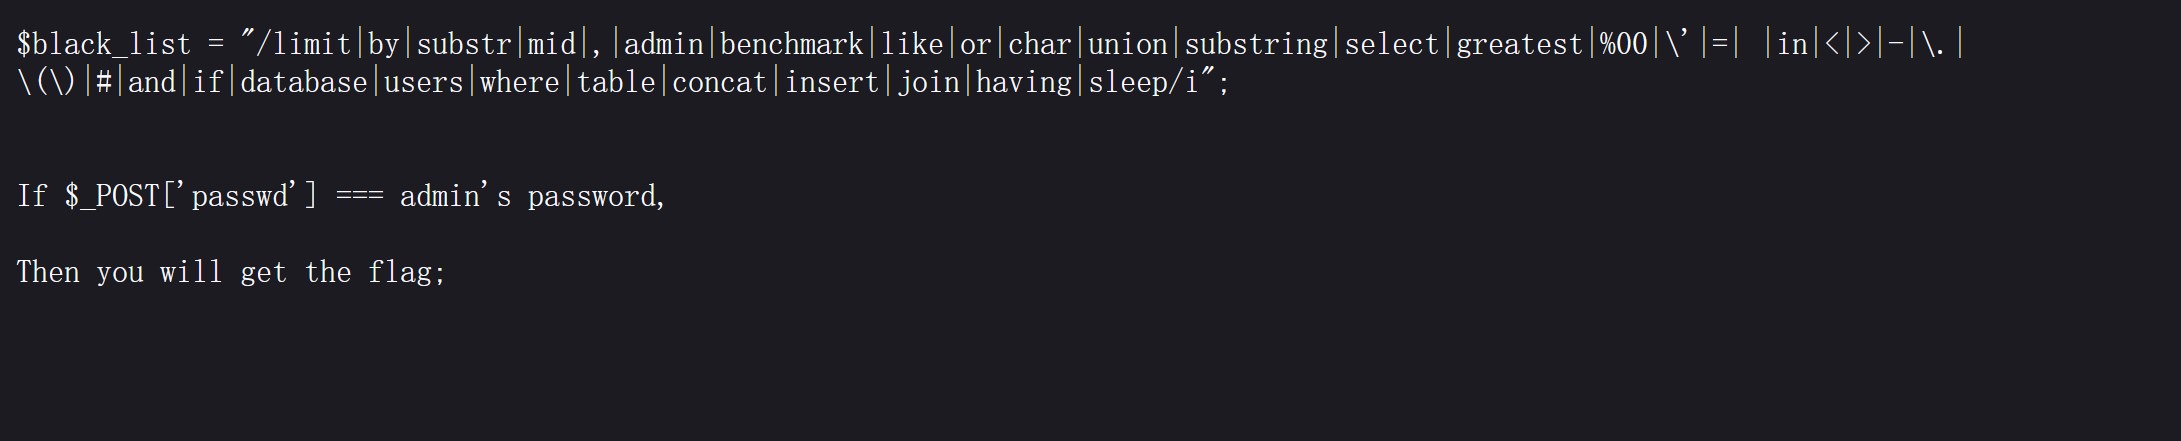
Task: Click the word 'having' in the blacklist
Action: click(1023, 82)
